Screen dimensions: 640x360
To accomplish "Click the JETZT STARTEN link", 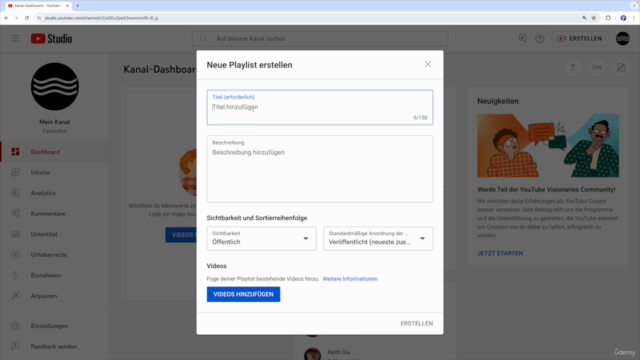I will [500, 253].
